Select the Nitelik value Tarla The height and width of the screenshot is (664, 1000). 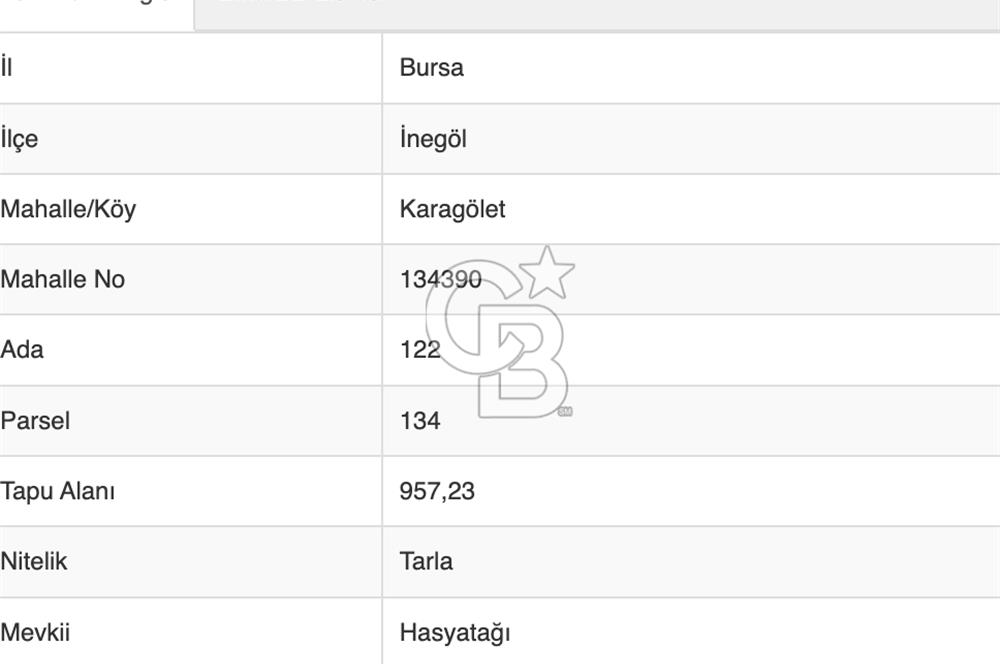click(x=424, y=562)
